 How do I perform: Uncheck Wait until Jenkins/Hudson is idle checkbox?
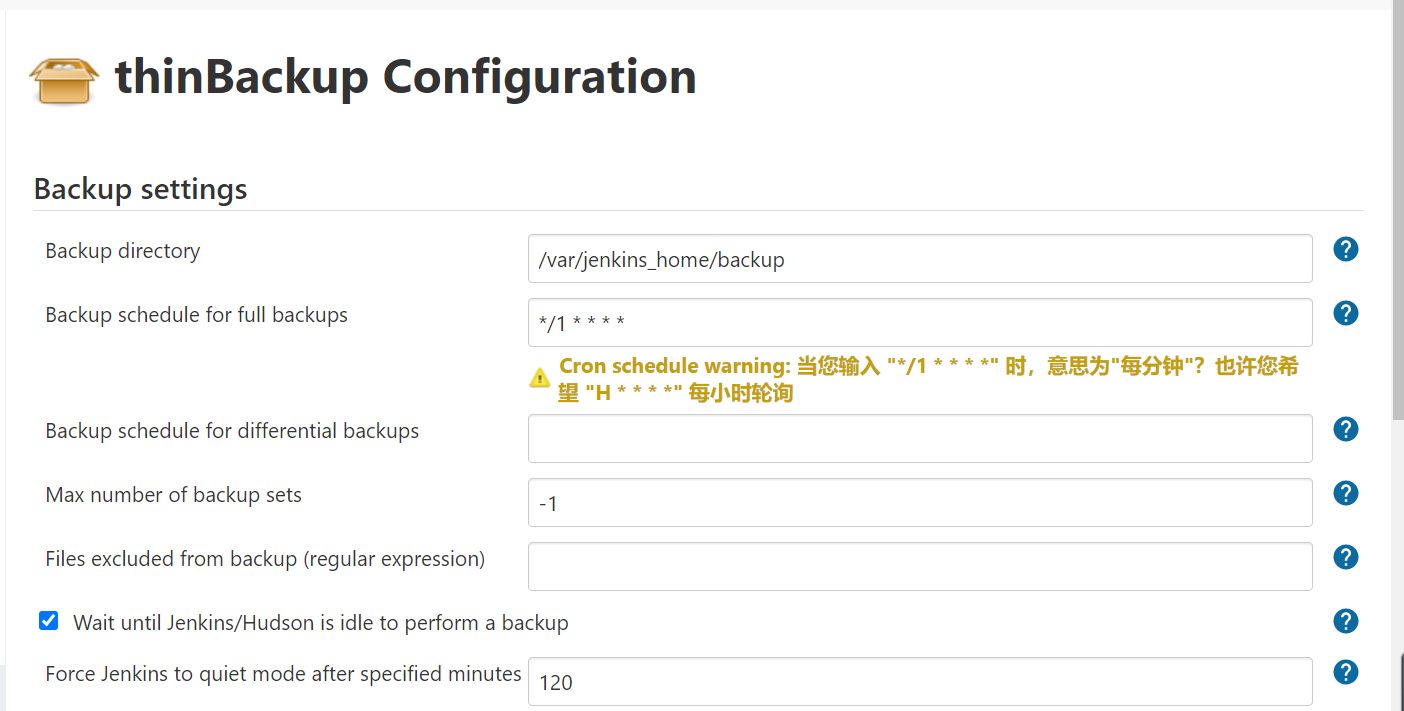[48, 621]
